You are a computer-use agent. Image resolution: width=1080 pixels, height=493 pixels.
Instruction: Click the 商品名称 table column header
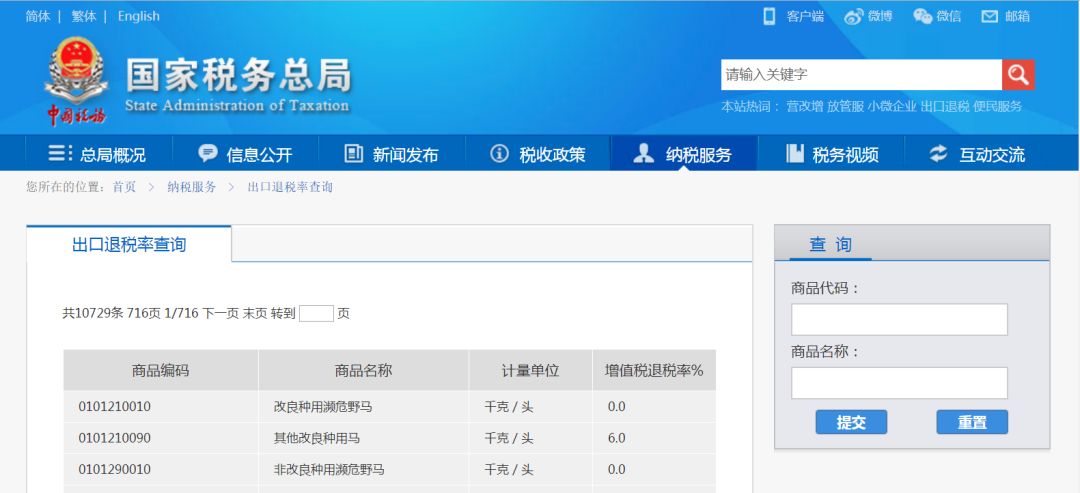(364, 370)
